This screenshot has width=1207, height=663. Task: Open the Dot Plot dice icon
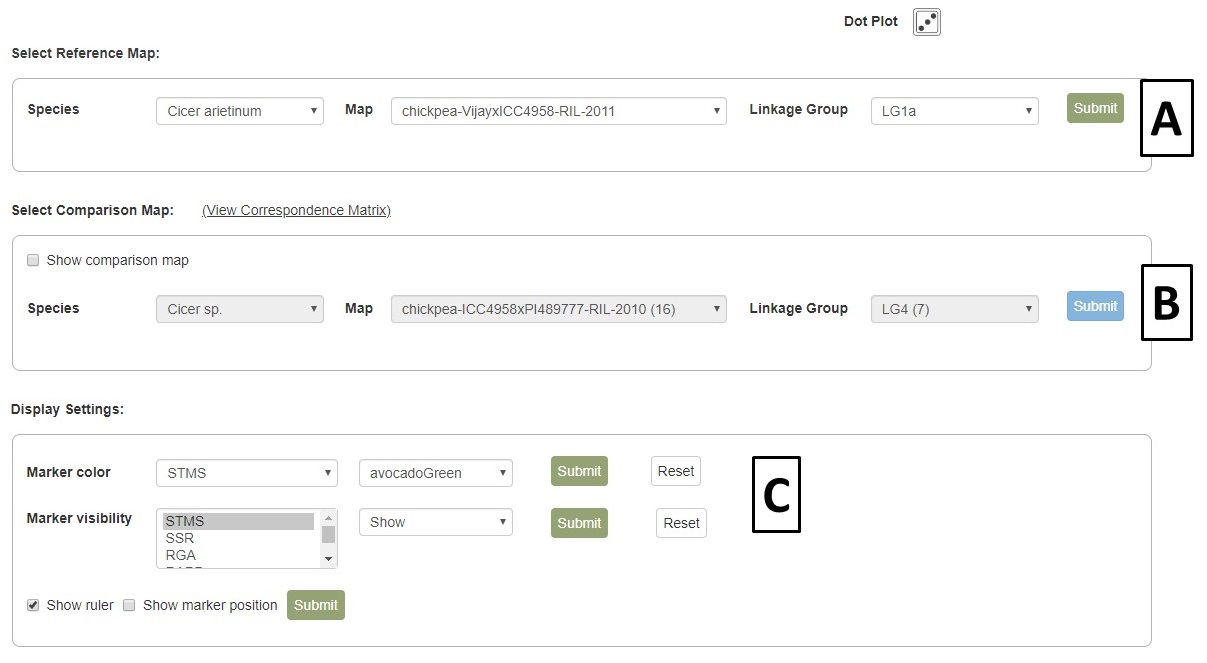(927, 22)
